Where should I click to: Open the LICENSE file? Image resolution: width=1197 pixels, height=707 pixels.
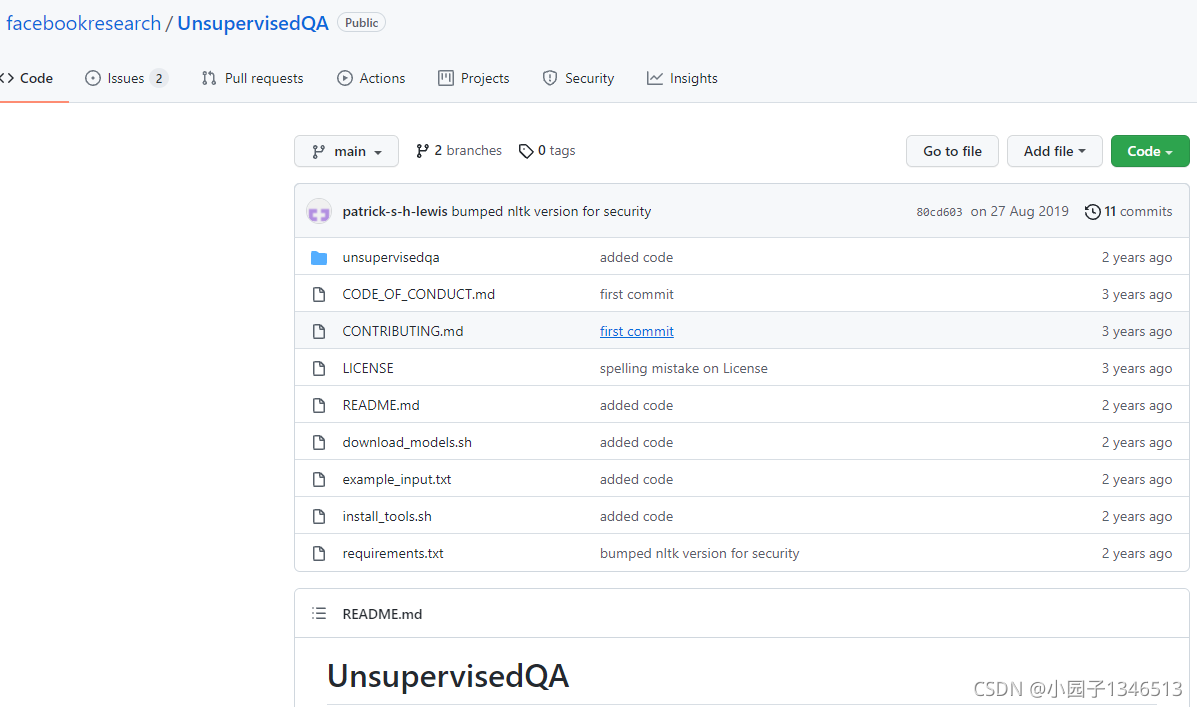click(x=368, y=368)
